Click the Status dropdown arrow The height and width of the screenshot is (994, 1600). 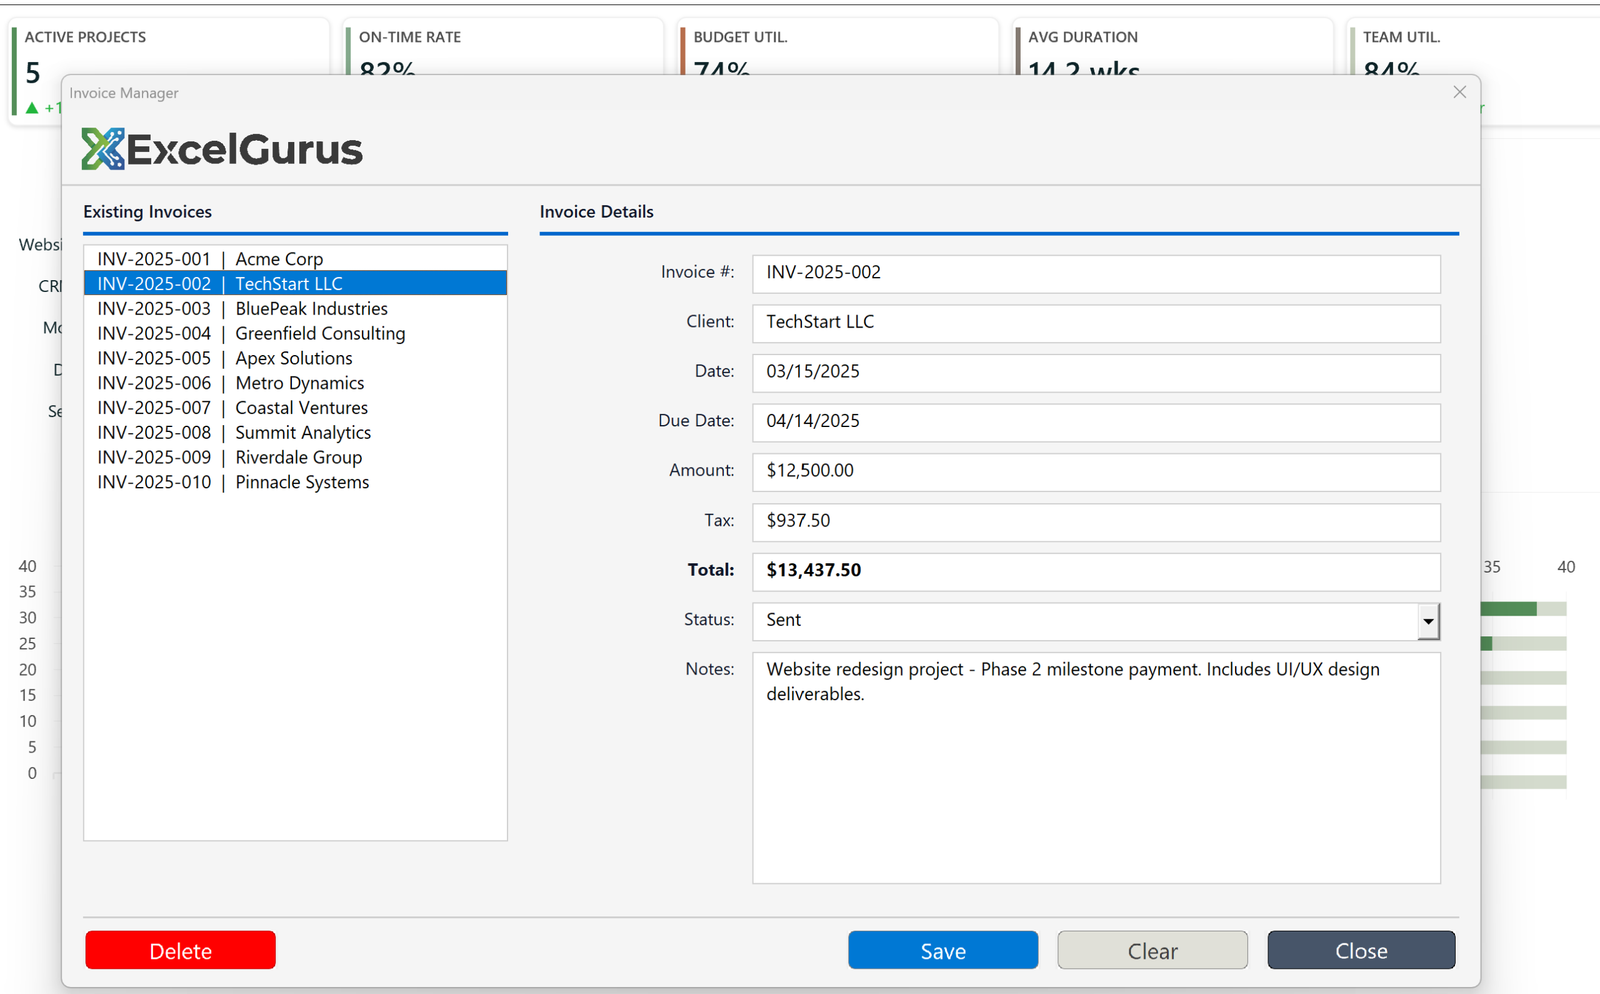[1429, 621]
